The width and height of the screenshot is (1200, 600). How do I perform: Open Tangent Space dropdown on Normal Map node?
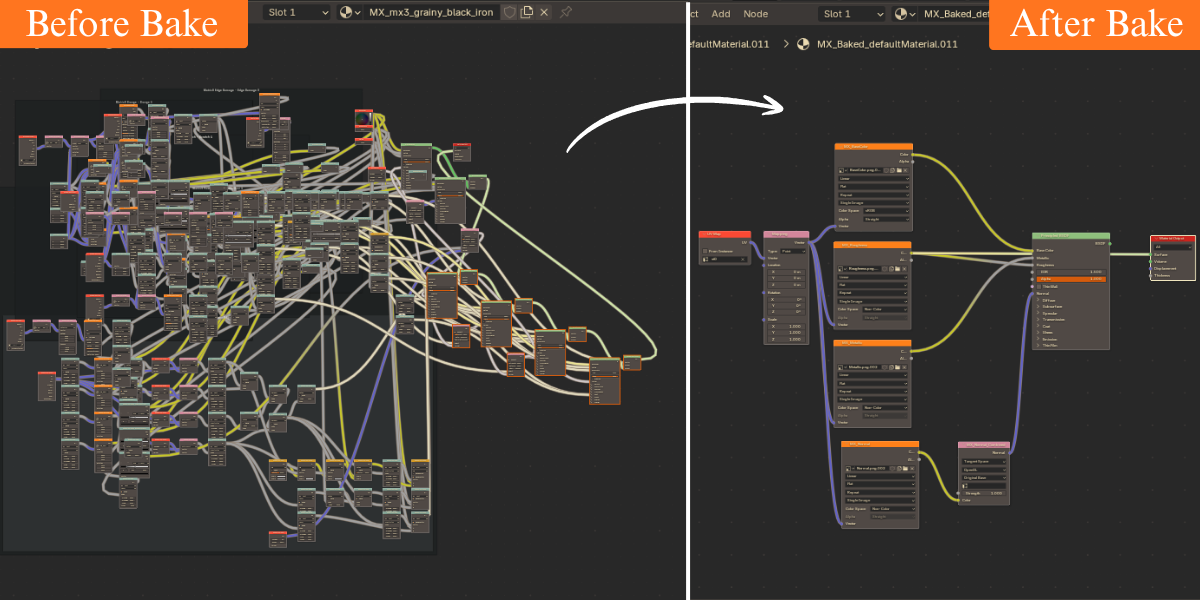pyautogui.click(x=984, y=461)
